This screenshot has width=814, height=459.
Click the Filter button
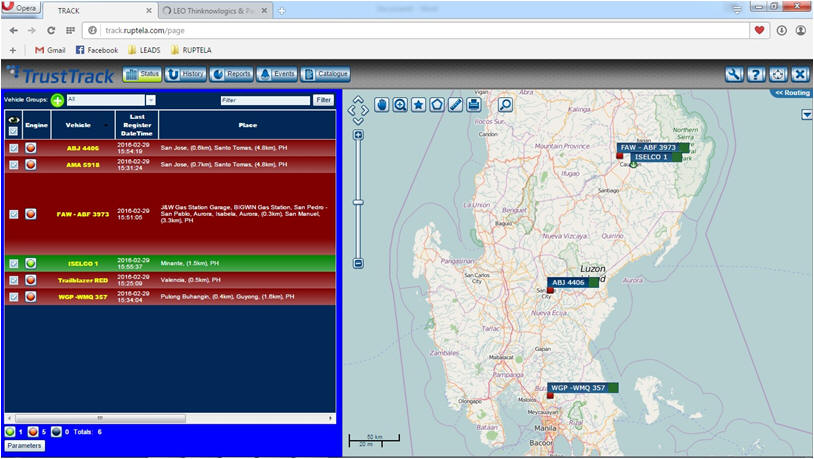pos(323,100)
